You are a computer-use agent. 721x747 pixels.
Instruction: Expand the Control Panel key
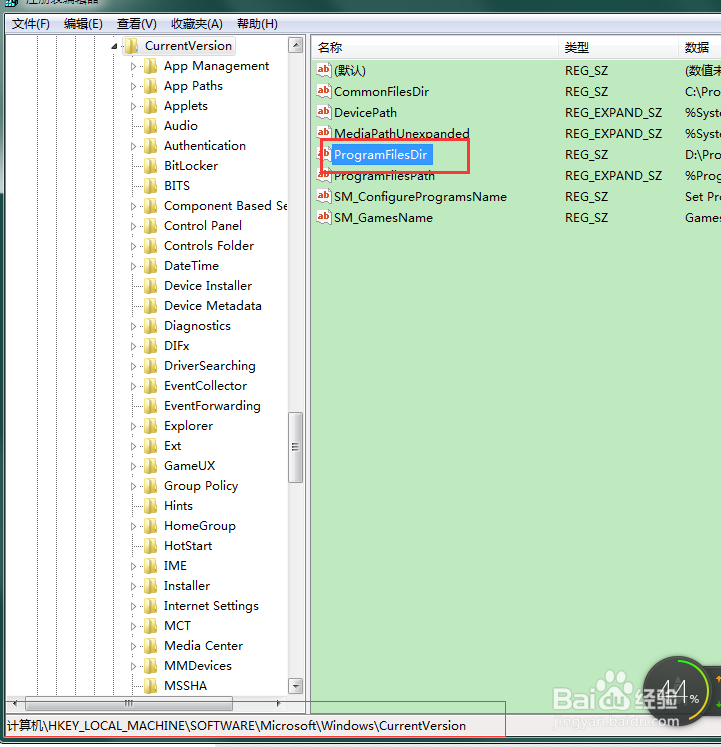click(x=133, y=226)
